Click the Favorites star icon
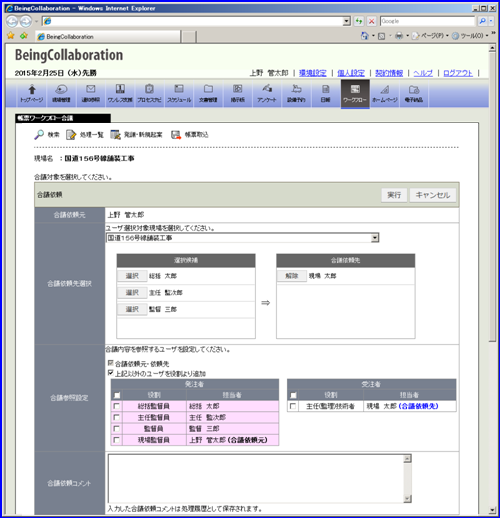500x518 pixels. (11, 36)
